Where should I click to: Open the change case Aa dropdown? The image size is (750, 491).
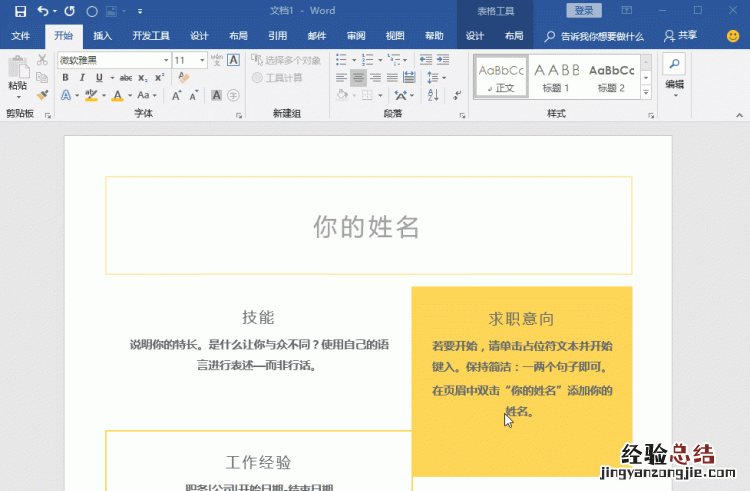[147, 95]
